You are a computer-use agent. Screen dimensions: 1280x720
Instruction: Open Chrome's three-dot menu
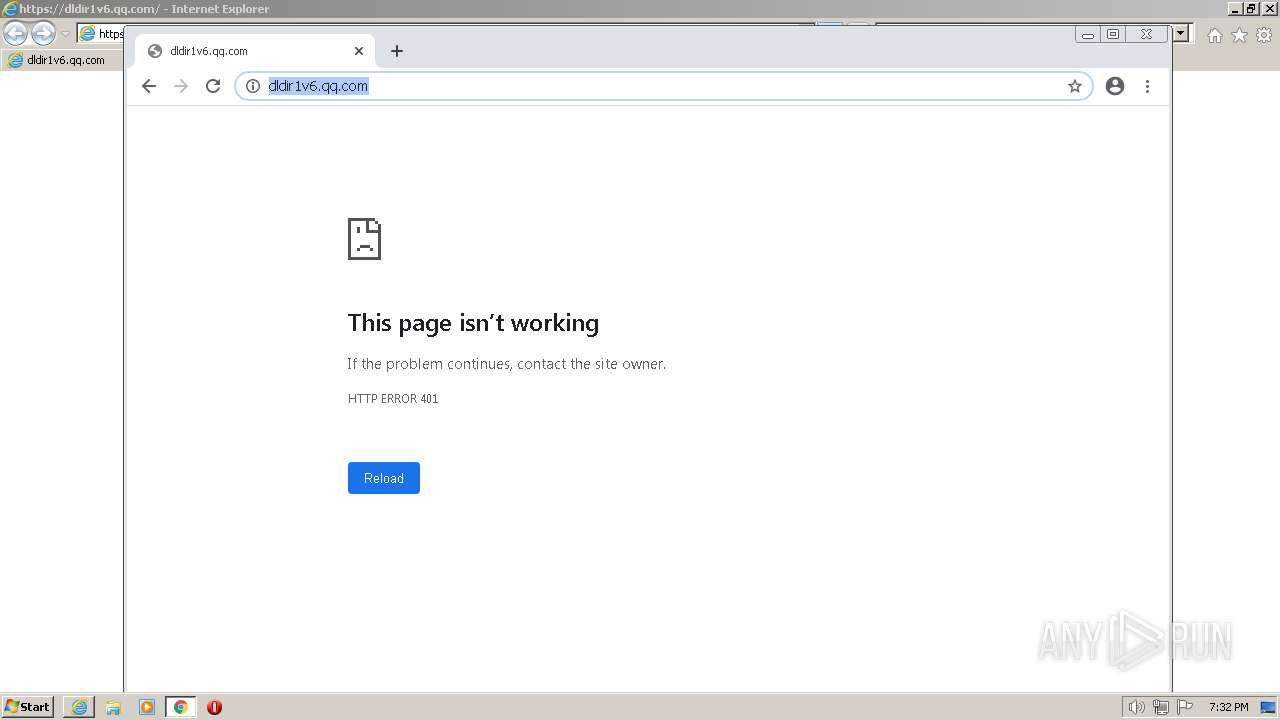[x=1147, y=86]
